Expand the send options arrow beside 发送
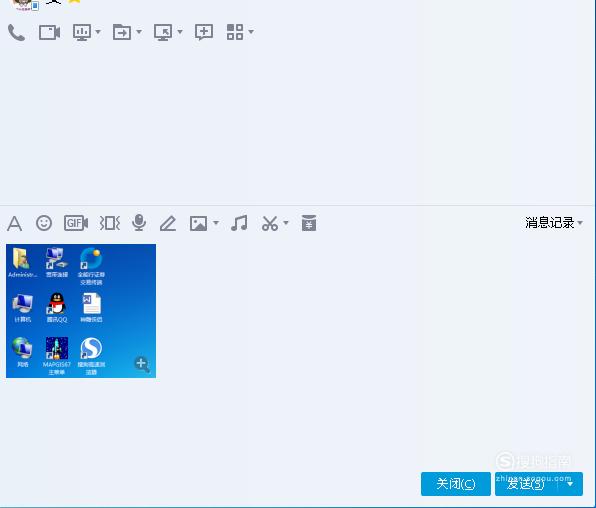The image size is (596, 508). [x=570, y=484]
